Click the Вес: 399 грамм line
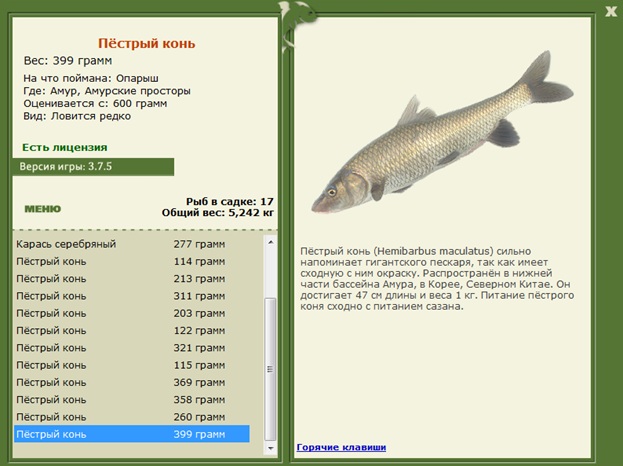The image size is (623, 466). coord(68,61)
